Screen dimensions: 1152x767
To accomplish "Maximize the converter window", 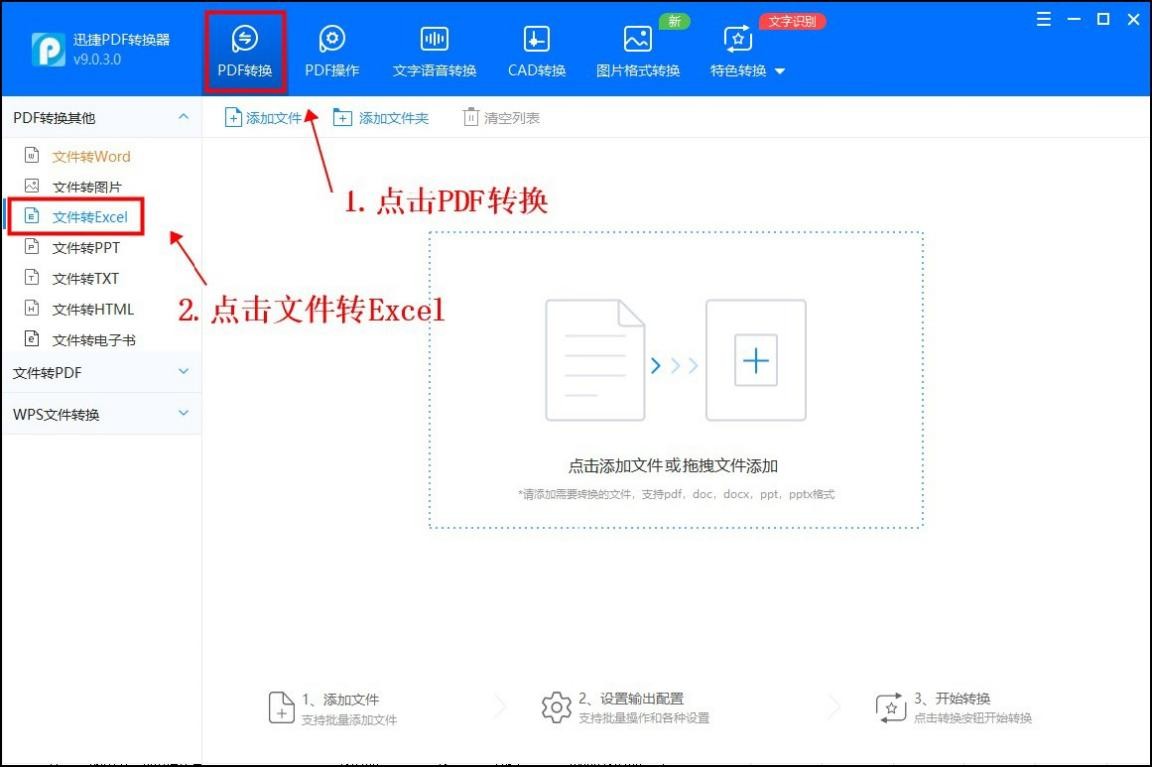I will point(1103,19).
